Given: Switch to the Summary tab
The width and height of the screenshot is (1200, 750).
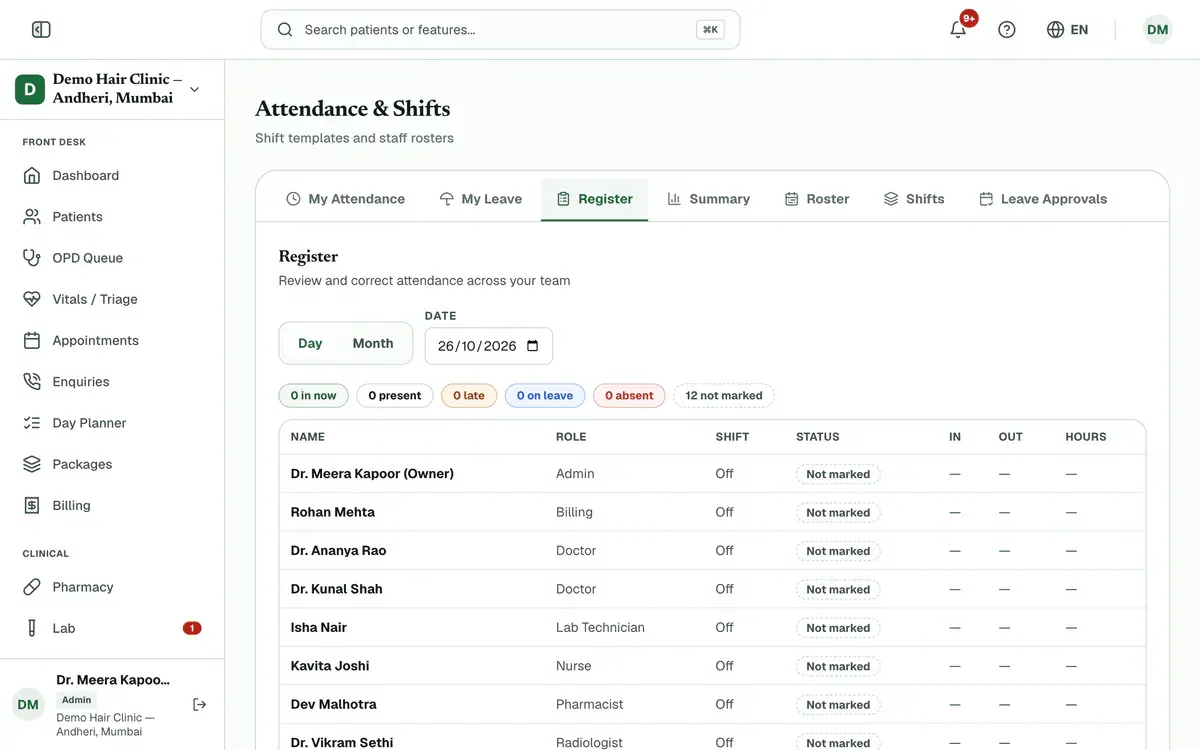Looking at the screenshot, I should (x=708, y=199).
